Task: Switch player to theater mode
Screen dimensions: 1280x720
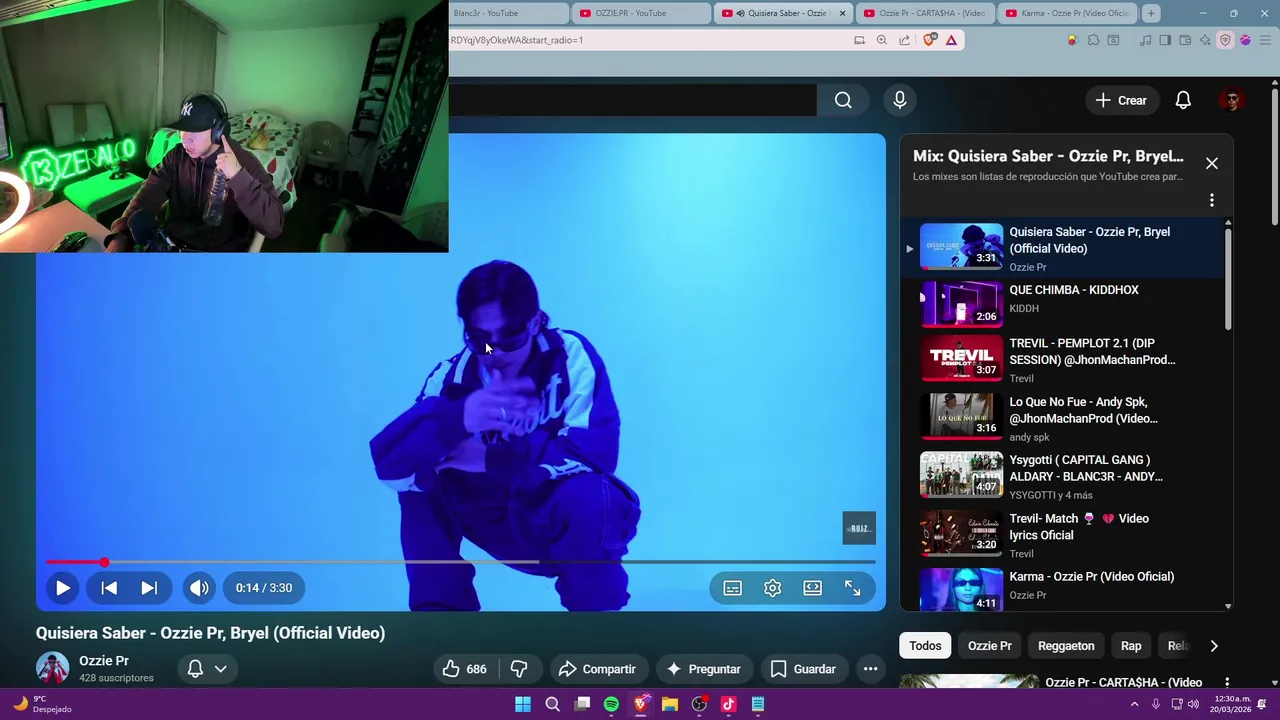Action: 813,588
